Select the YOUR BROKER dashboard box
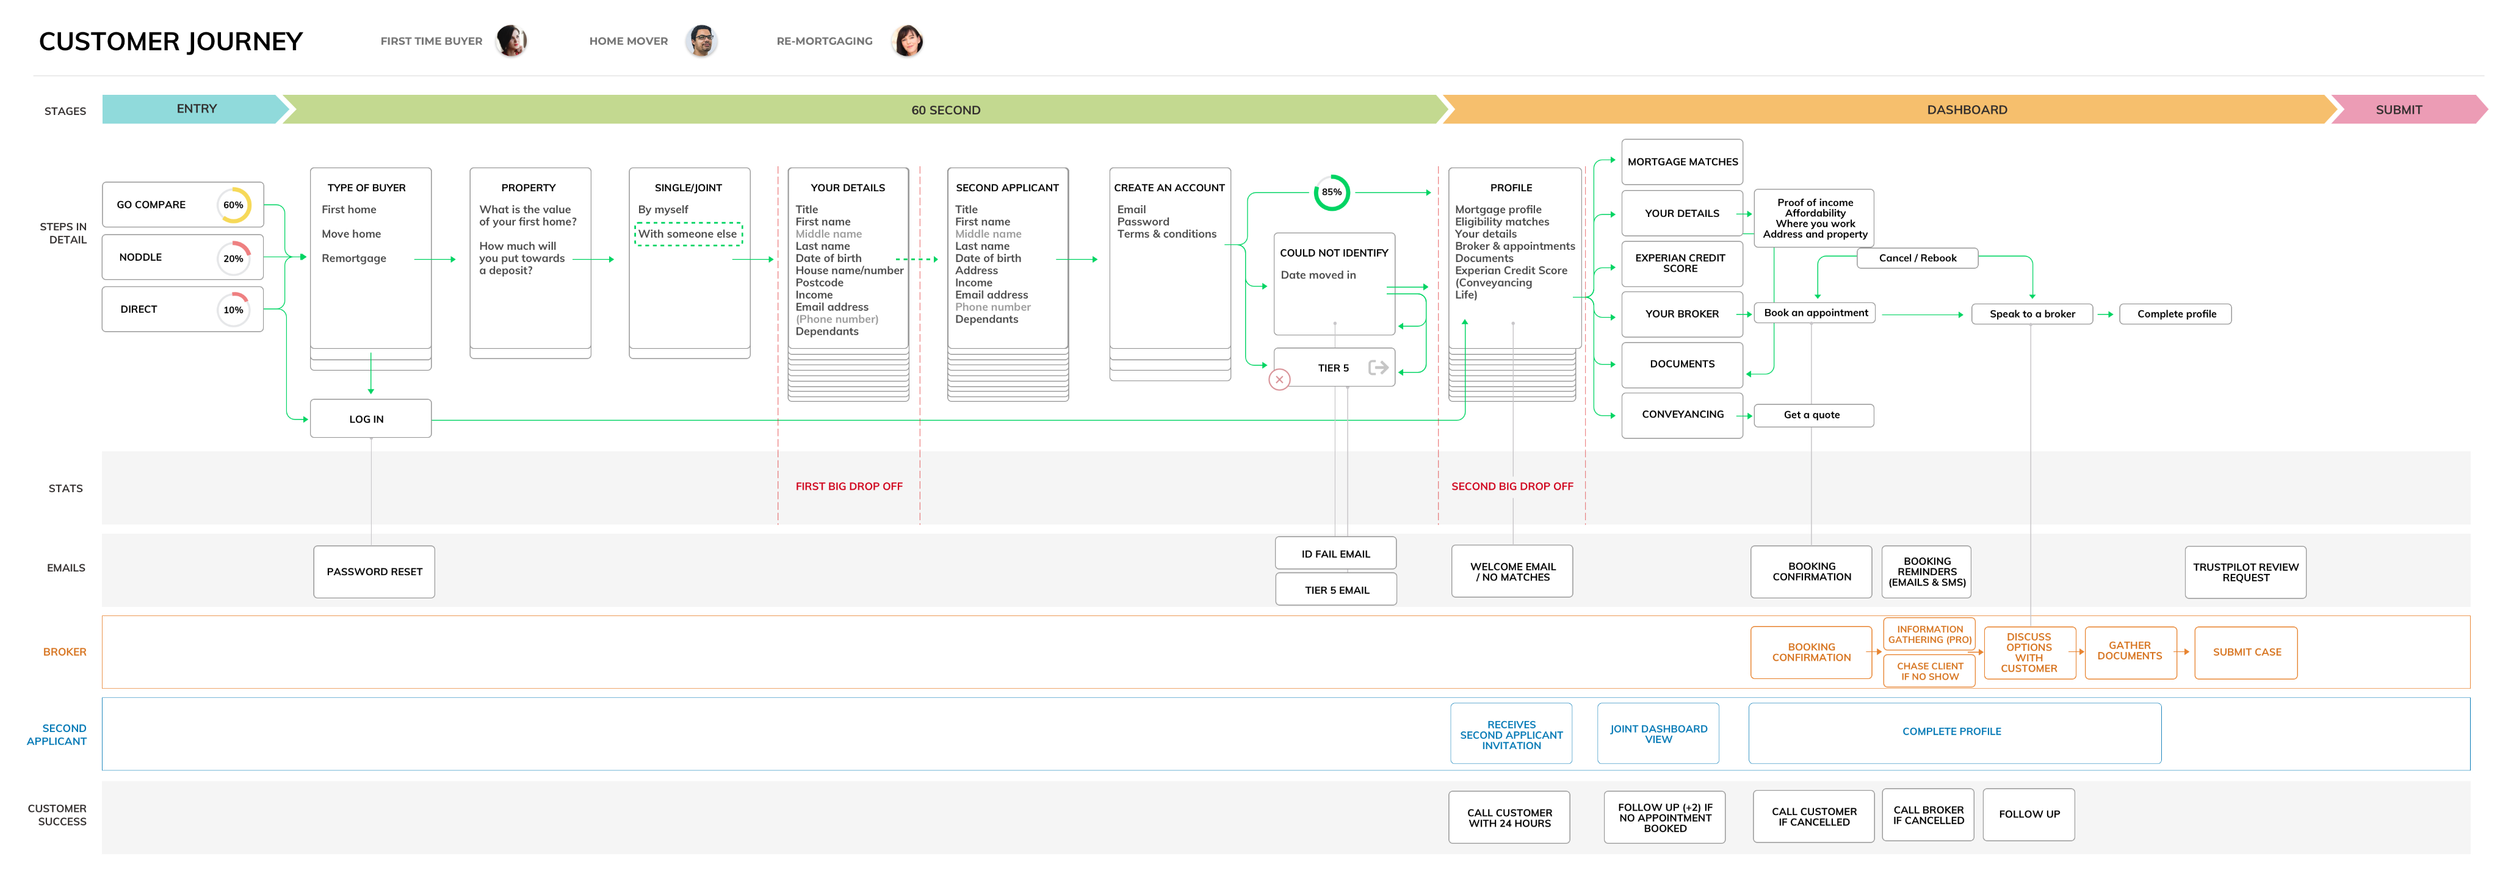 (1682, 314)
